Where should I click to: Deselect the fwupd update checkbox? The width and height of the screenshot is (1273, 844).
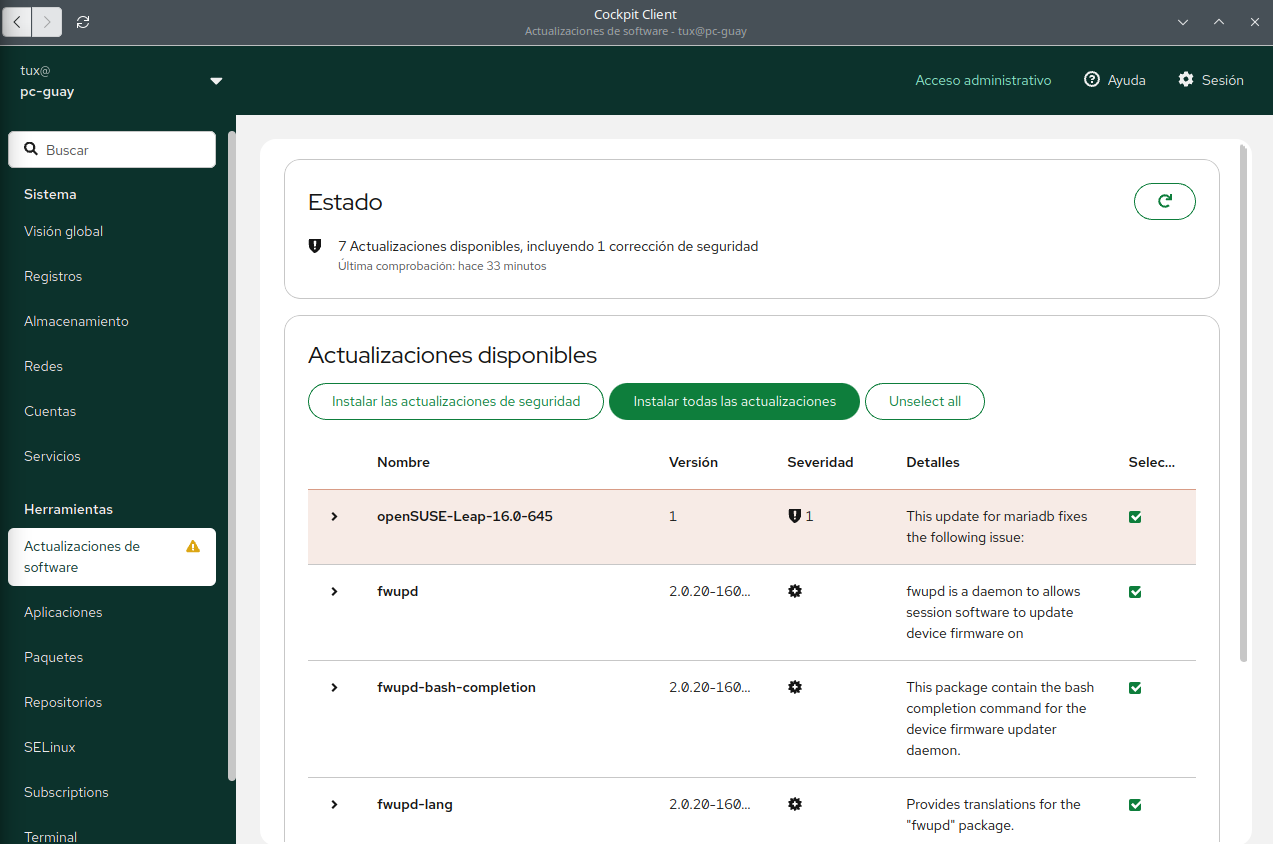pyautogui.click(x=1135, y=592)
